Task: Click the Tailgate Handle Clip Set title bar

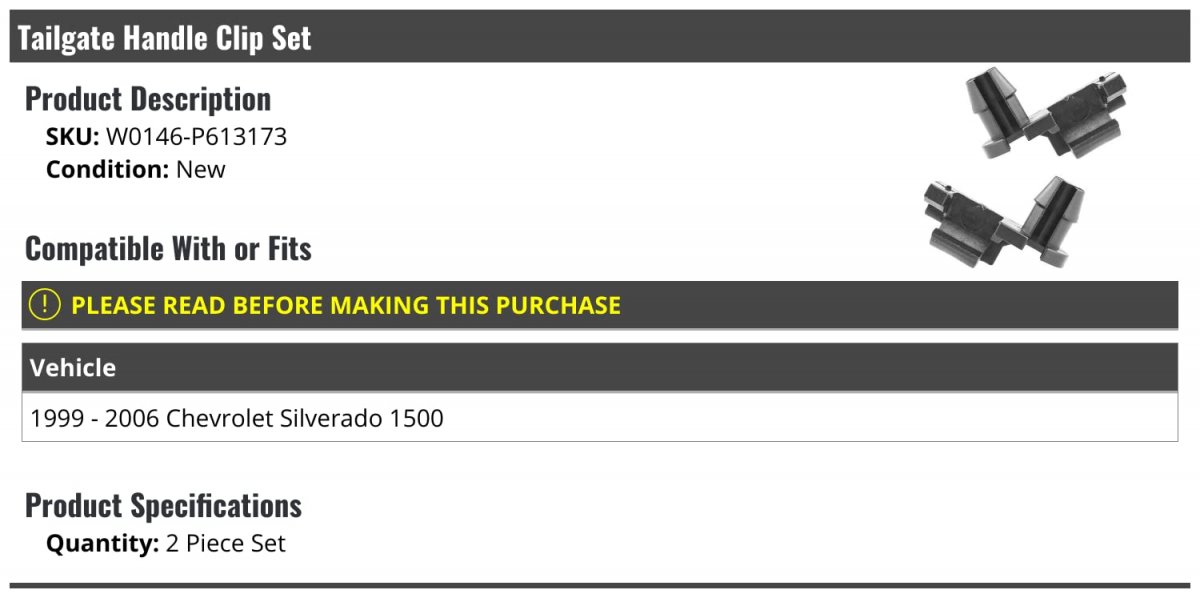Action: coord(600,37)
